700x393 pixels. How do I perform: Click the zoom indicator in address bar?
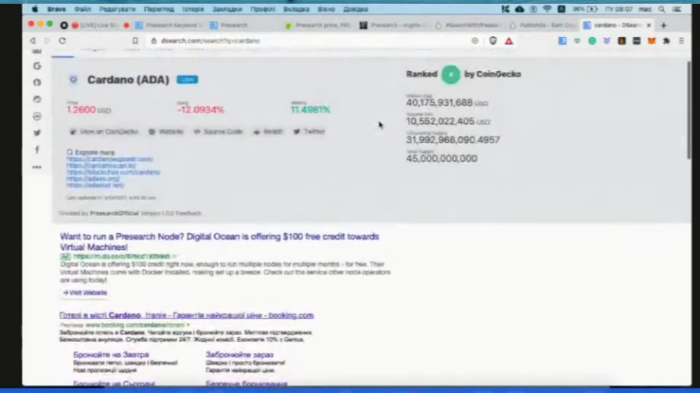pyautogui.click(x=475, y=41)
